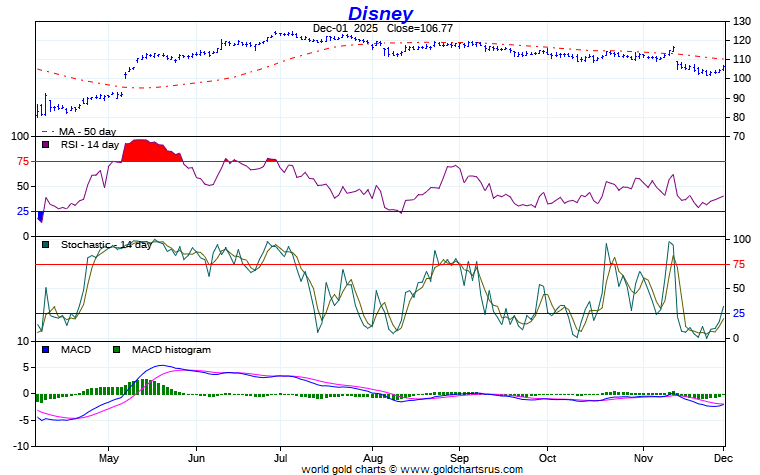The width and height of the screenshot is (760, 475).
Task: Click the 90 price axis label
Action: click(739, 98)
